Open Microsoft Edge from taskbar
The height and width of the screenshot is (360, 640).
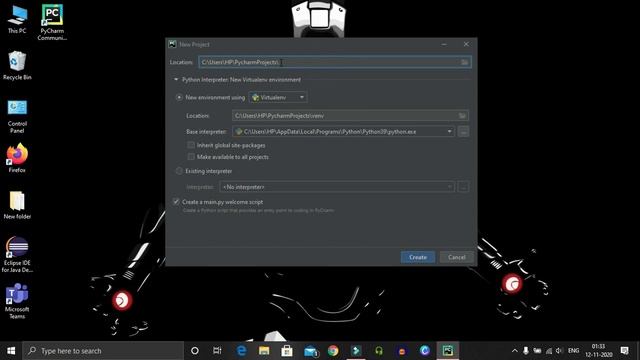click(x=242, y=351)
